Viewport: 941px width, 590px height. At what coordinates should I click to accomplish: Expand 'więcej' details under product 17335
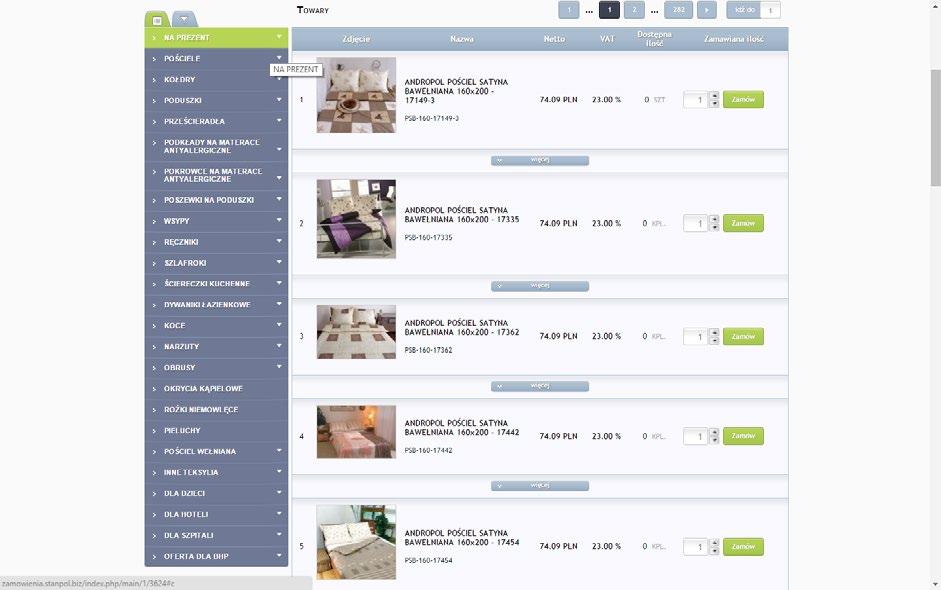tap(540, 286)
